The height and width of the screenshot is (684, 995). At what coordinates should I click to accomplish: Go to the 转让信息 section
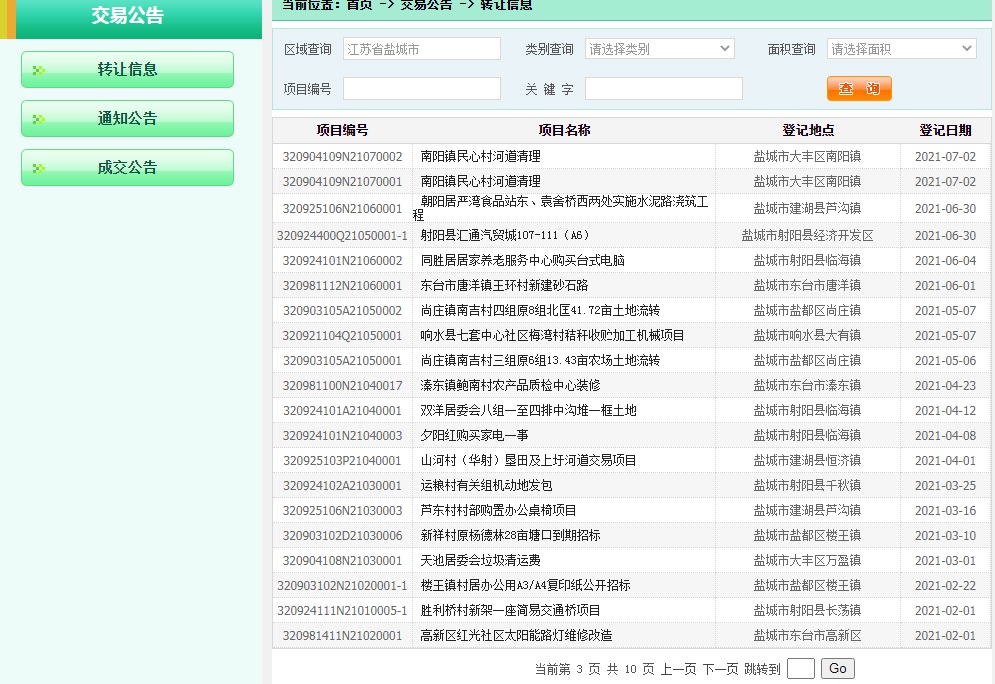tap(127, 70)
